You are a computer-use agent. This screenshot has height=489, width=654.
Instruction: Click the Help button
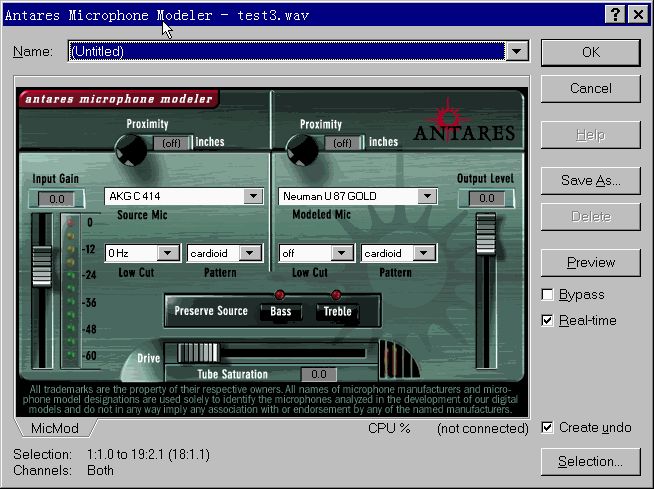591,135
